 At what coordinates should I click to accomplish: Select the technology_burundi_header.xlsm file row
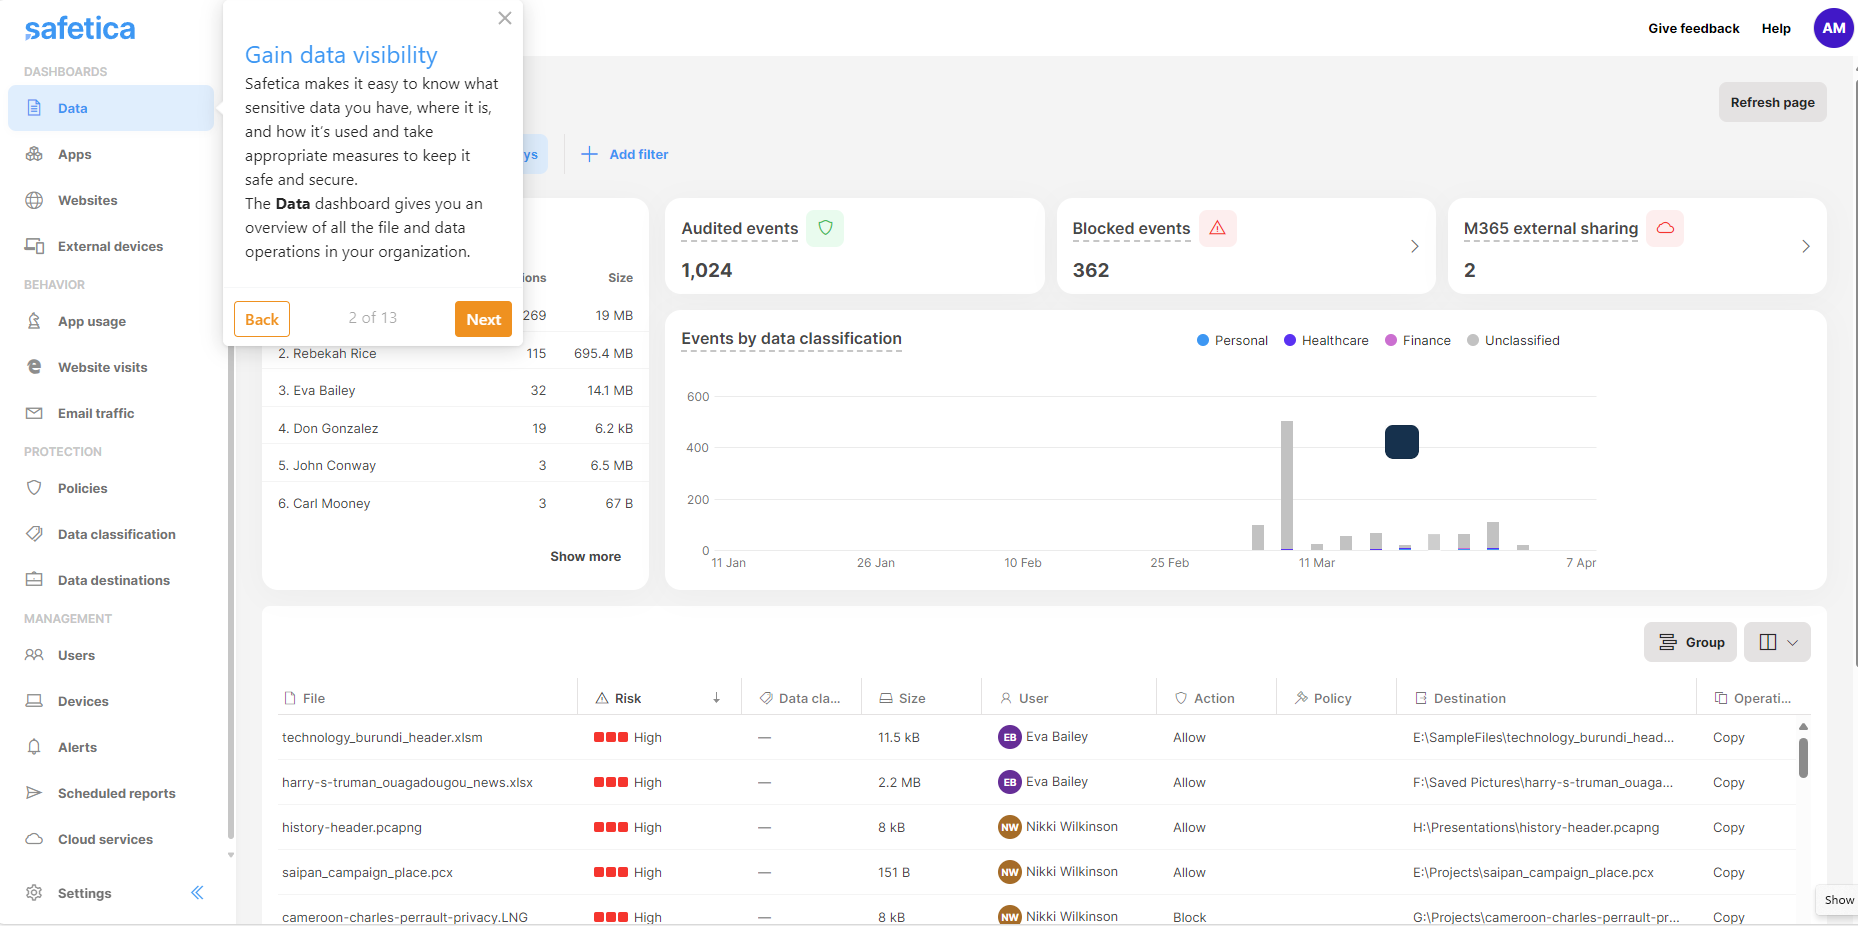1037,737
